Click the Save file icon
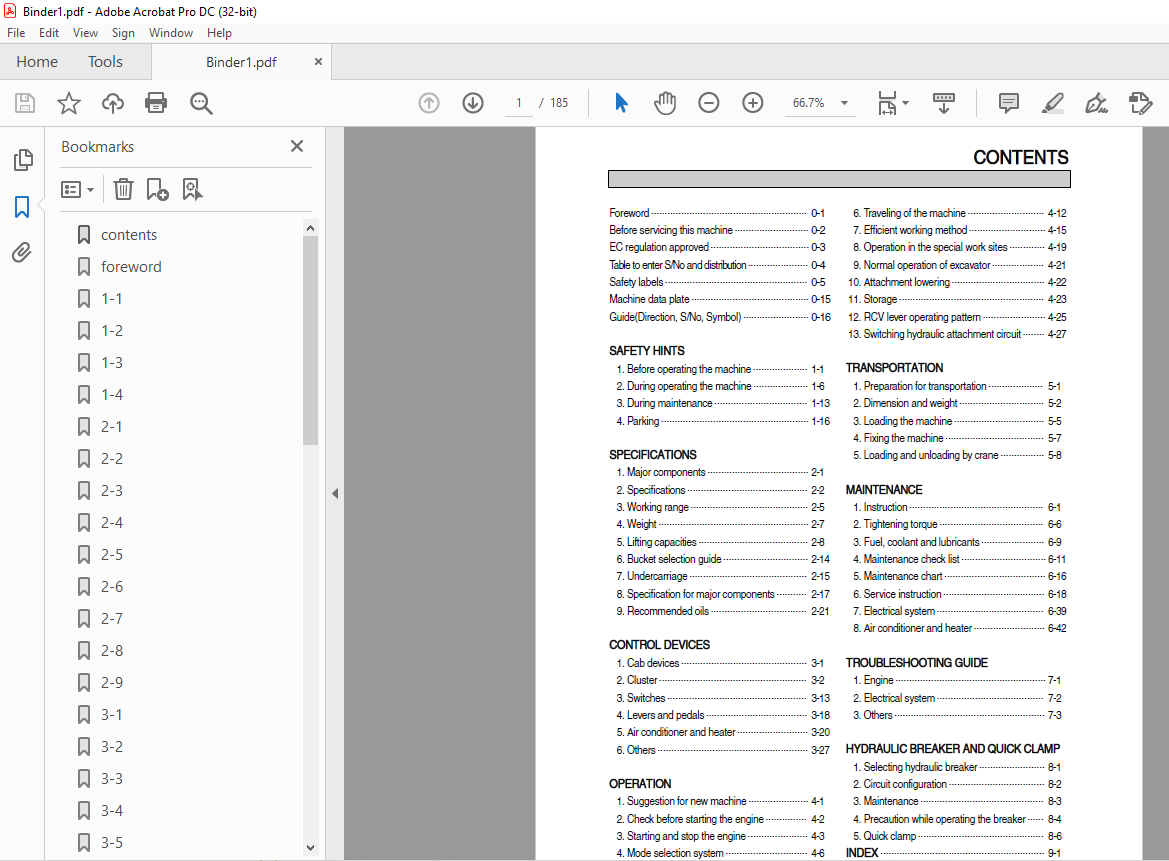The height and width of the screenshot is (861, 1169). point(25,103)
